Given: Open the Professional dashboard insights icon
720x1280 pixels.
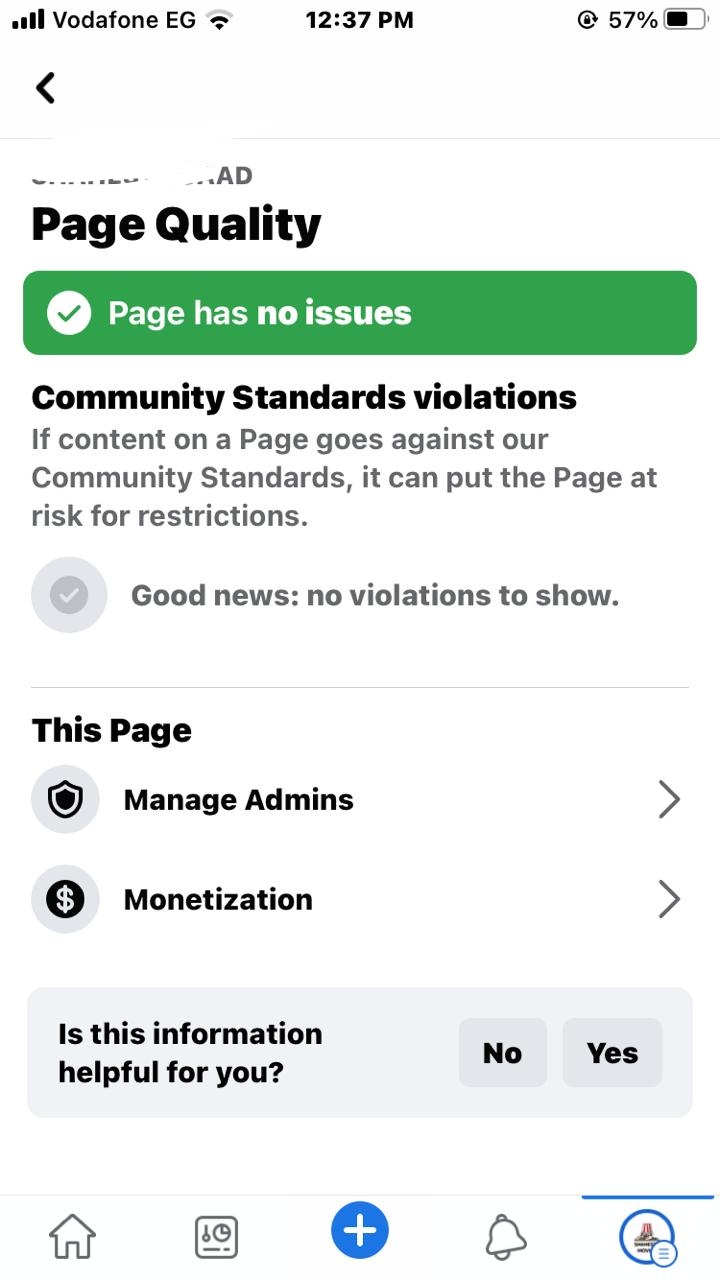Looking at the screenshot, I should 216,1237.
